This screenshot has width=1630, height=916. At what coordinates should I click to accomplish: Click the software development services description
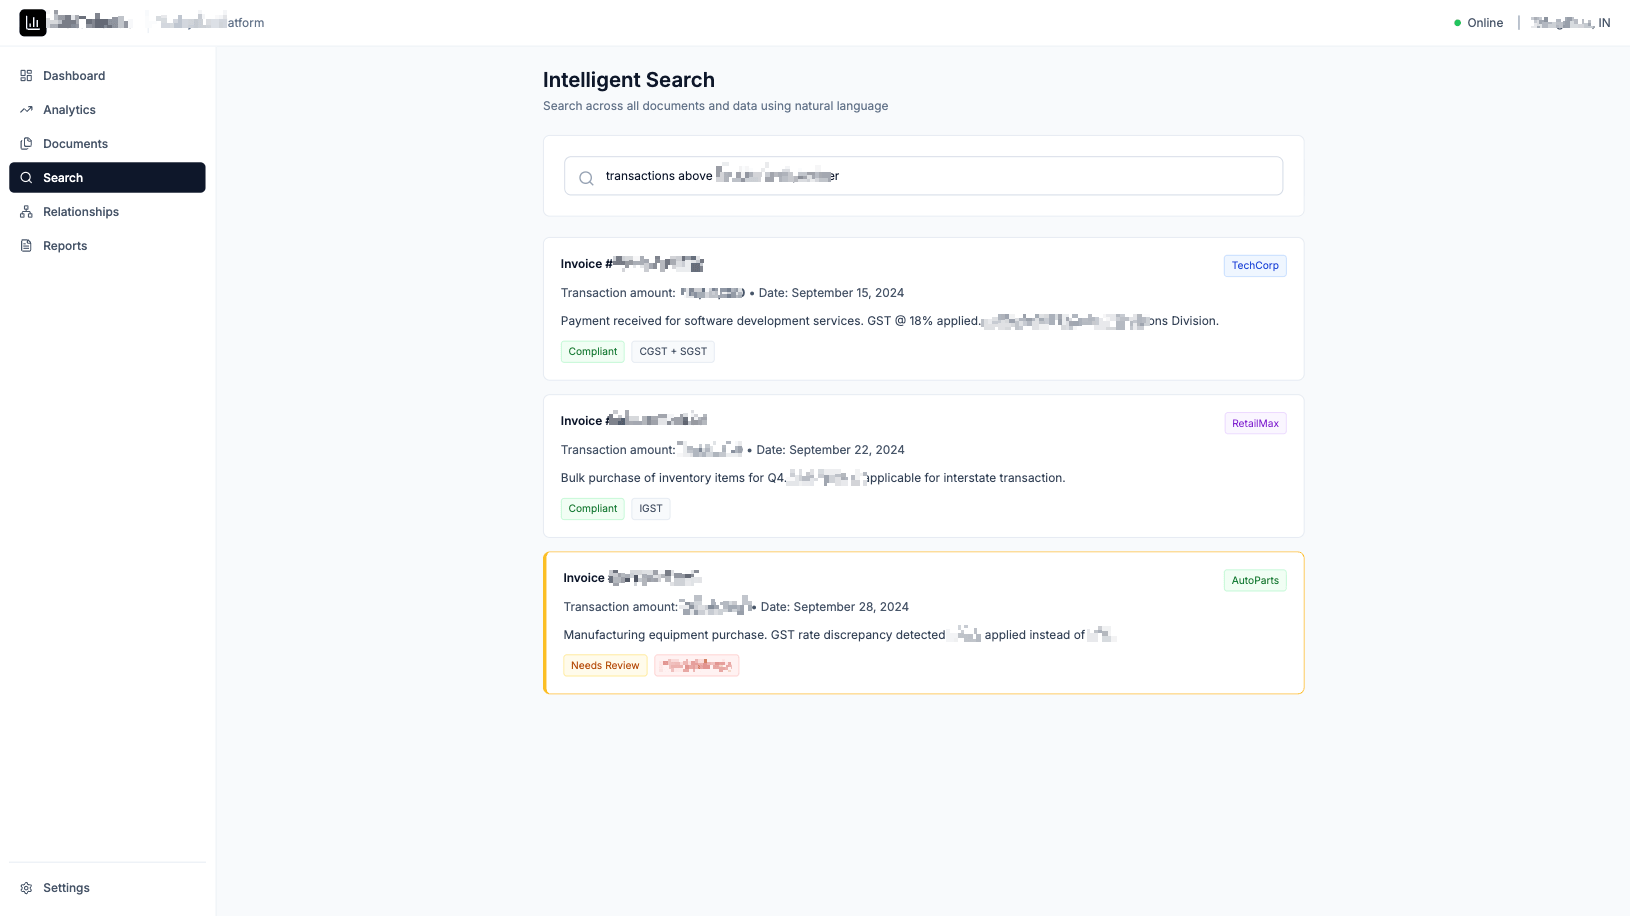pos(890,321)
